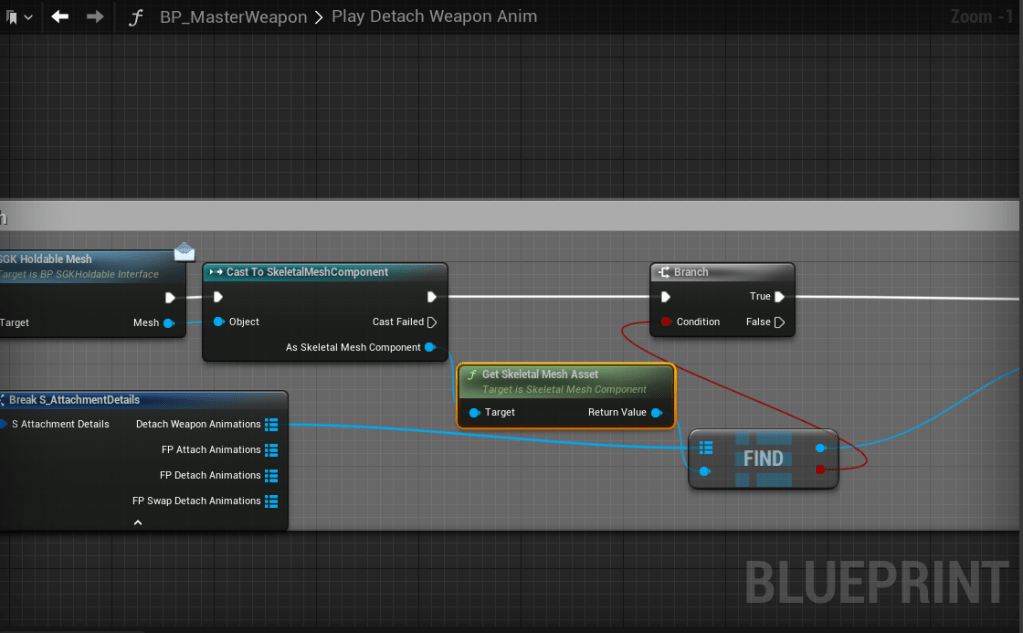
Task: Click the FP Attach Animations map pin
Action: pyautogui.click(x=271, y=450)
